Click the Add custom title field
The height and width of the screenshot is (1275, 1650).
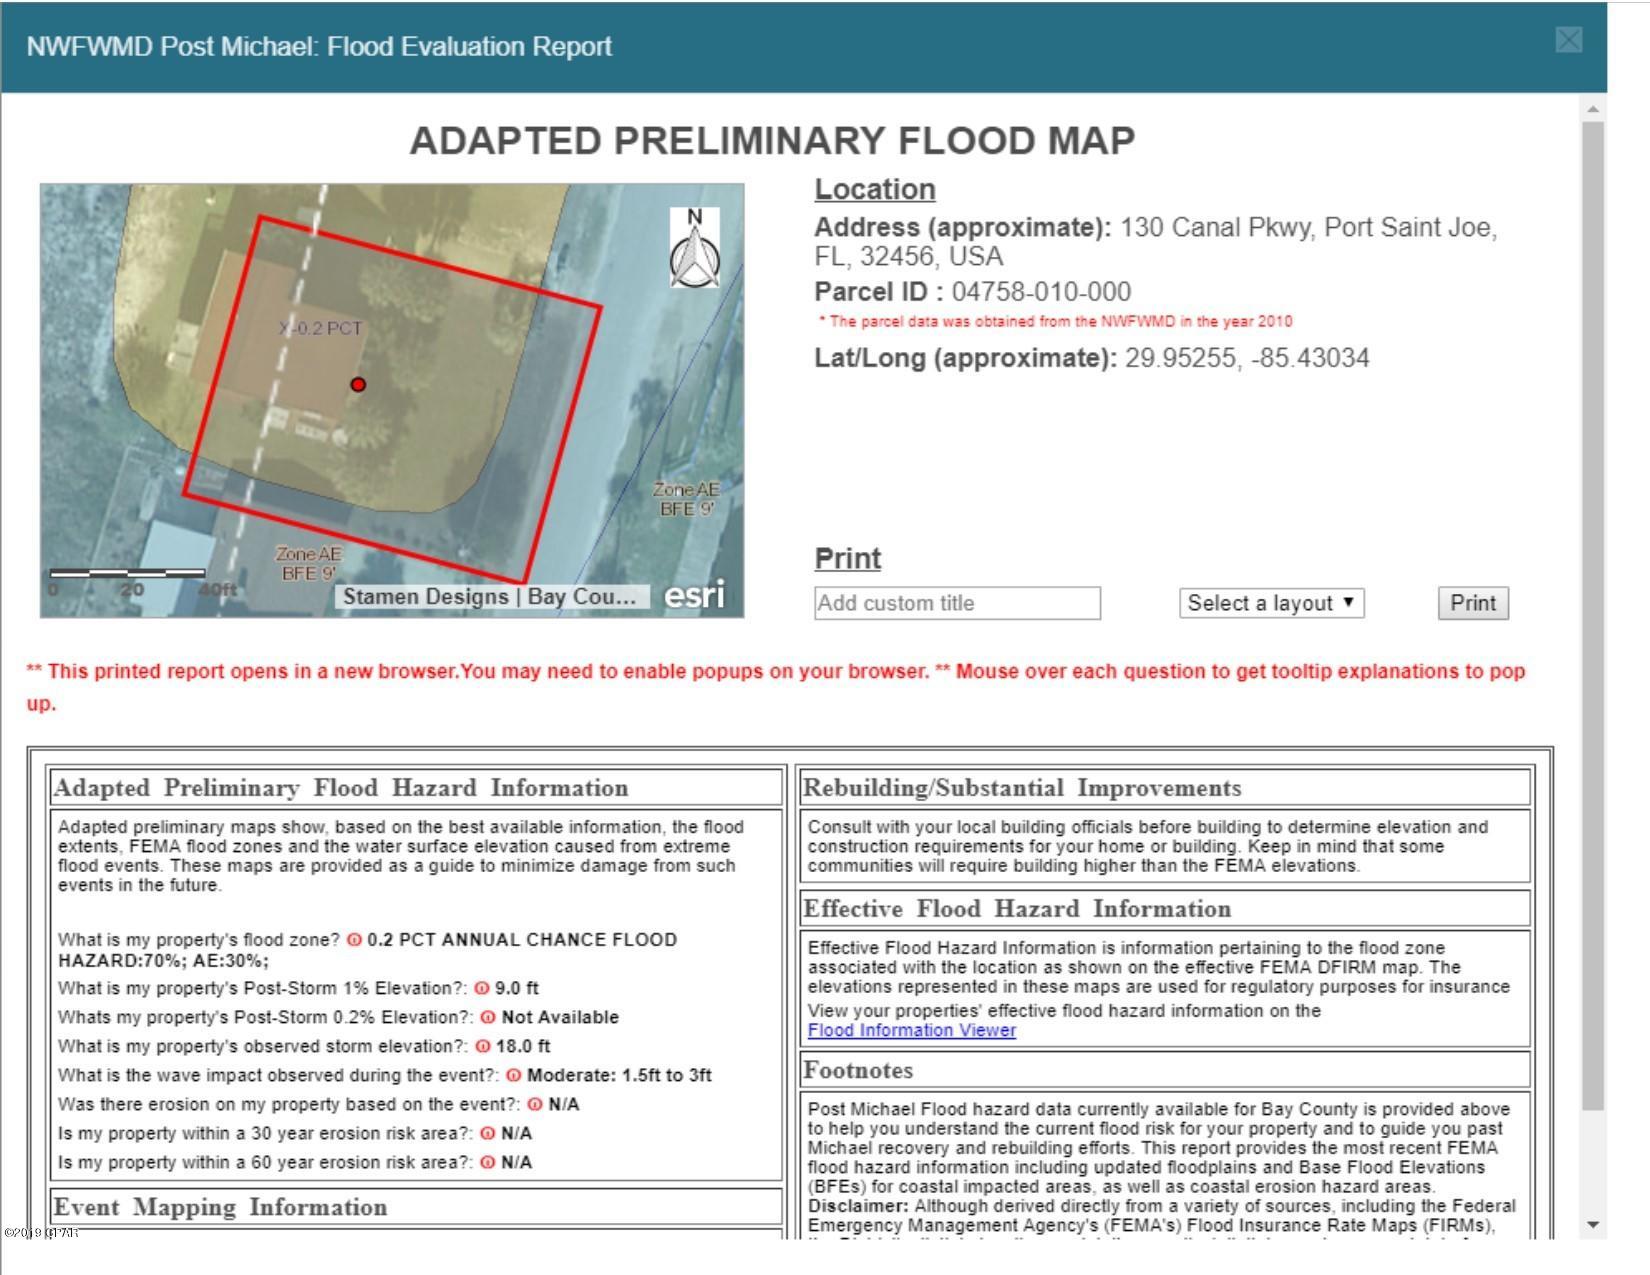pos(957,603)
